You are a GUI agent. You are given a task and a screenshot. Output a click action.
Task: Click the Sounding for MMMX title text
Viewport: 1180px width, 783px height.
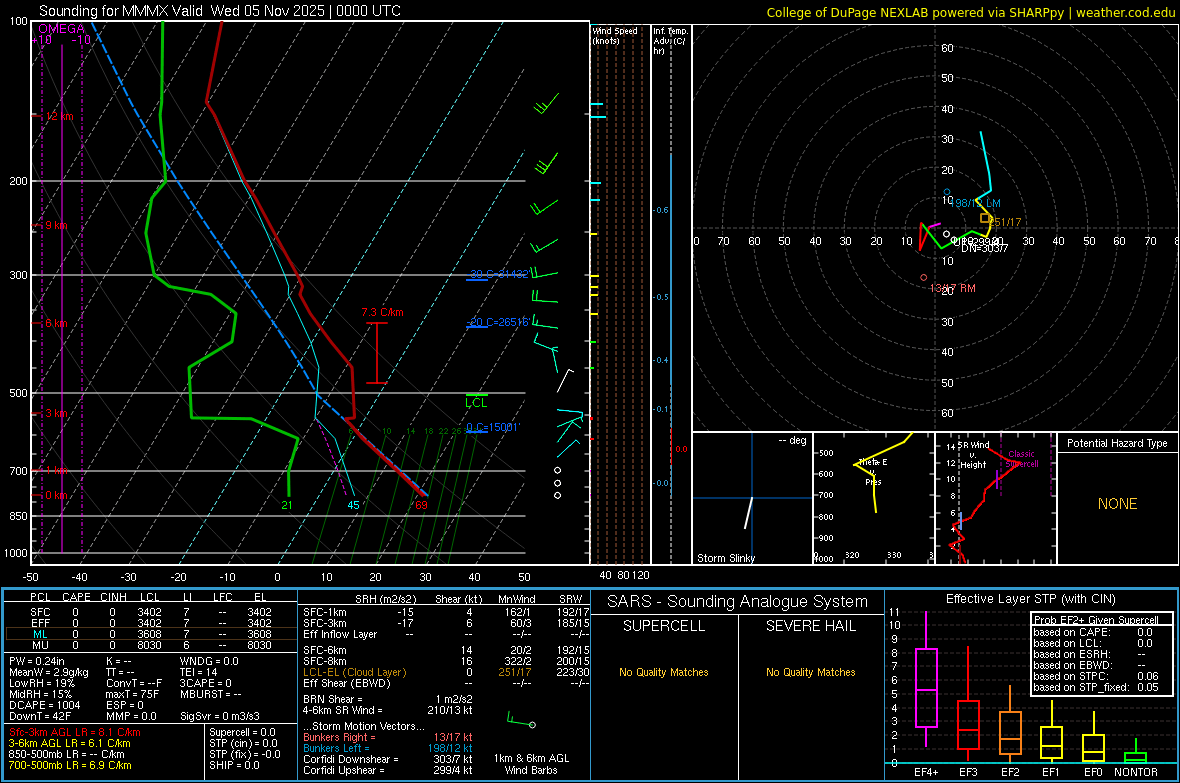tap(220, 11)
